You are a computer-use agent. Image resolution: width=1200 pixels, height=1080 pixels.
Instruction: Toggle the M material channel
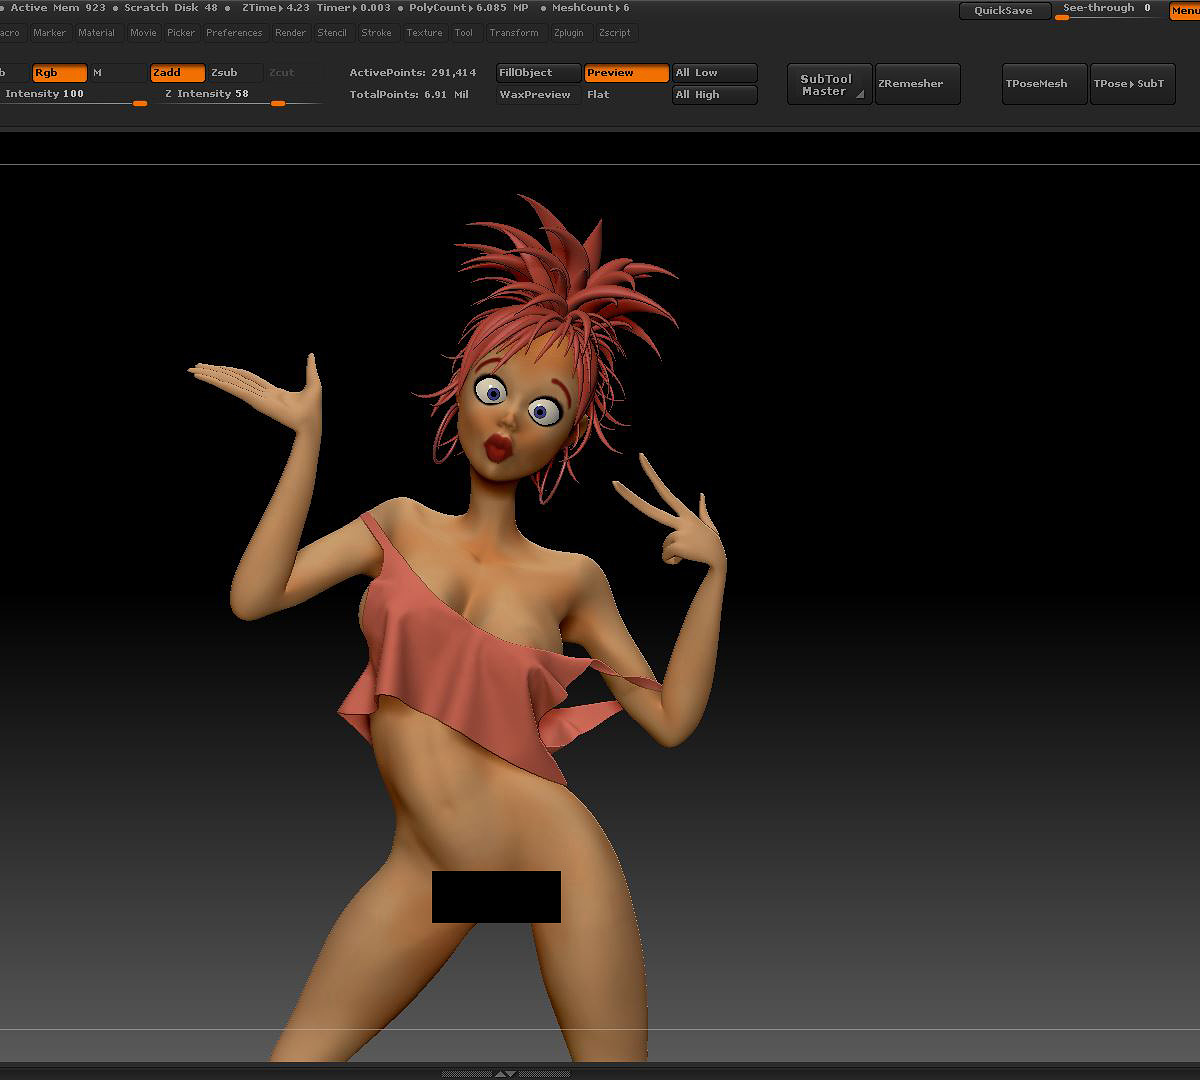coord(118,73)
